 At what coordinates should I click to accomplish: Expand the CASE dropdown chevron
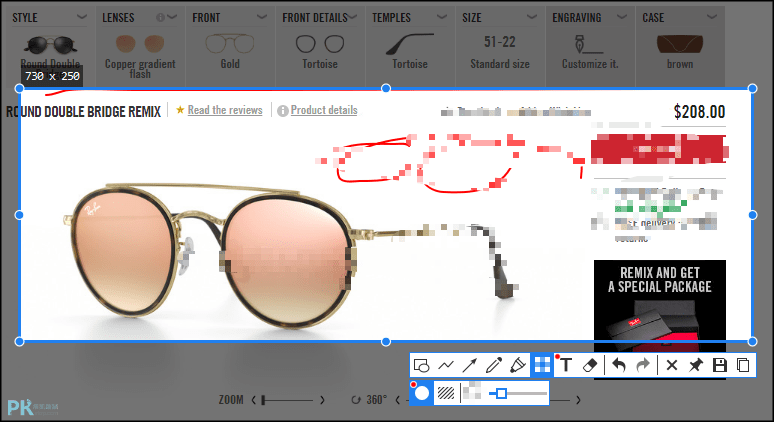tap(712, 17)
